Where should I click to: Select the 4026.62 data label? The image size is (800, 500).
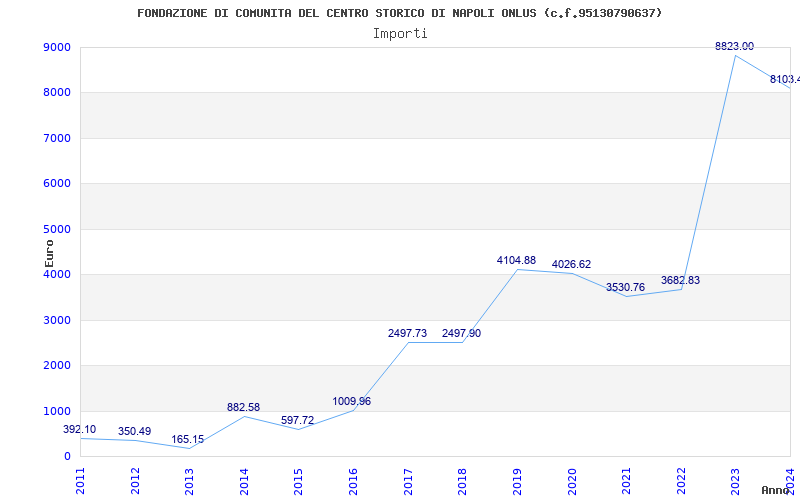pyautogui.click(x=571, y=265)
